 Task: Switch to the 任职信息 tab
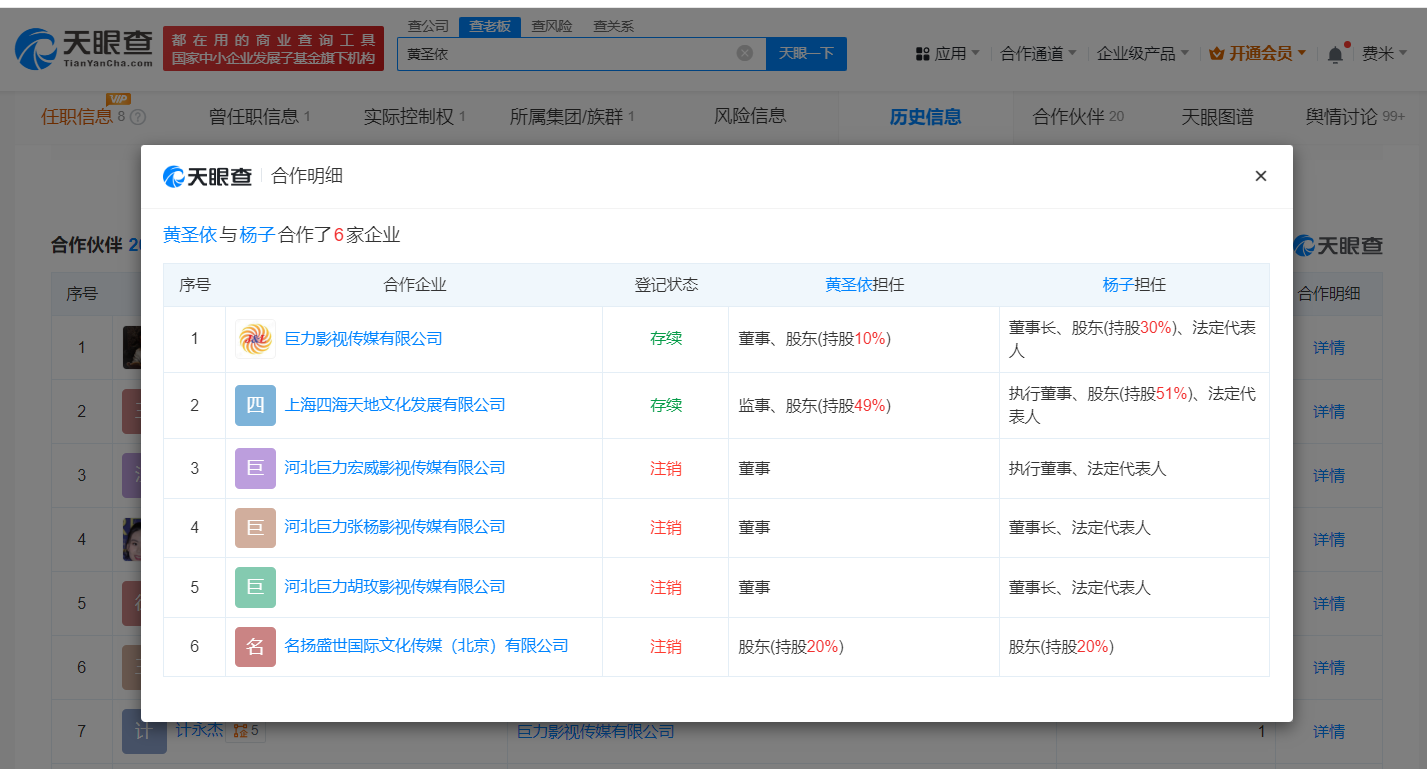pos(77,117)
